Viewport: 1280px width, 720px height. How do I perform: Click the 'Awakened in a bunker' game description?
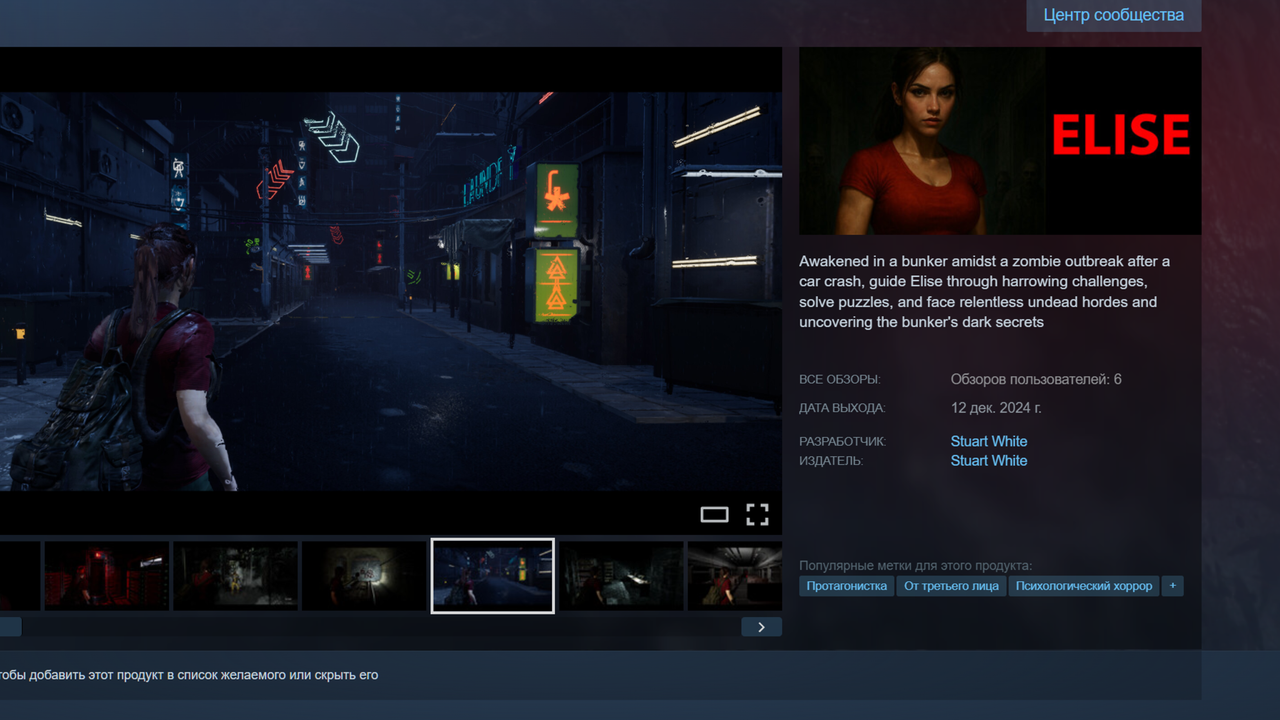[984, 292]
